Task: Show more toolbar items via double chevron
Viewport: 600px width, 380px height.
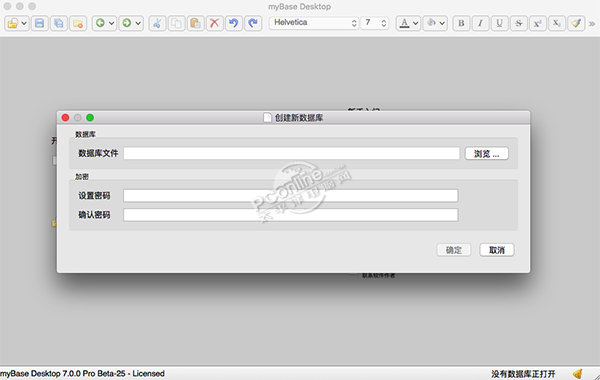Action: pos(592,24)
